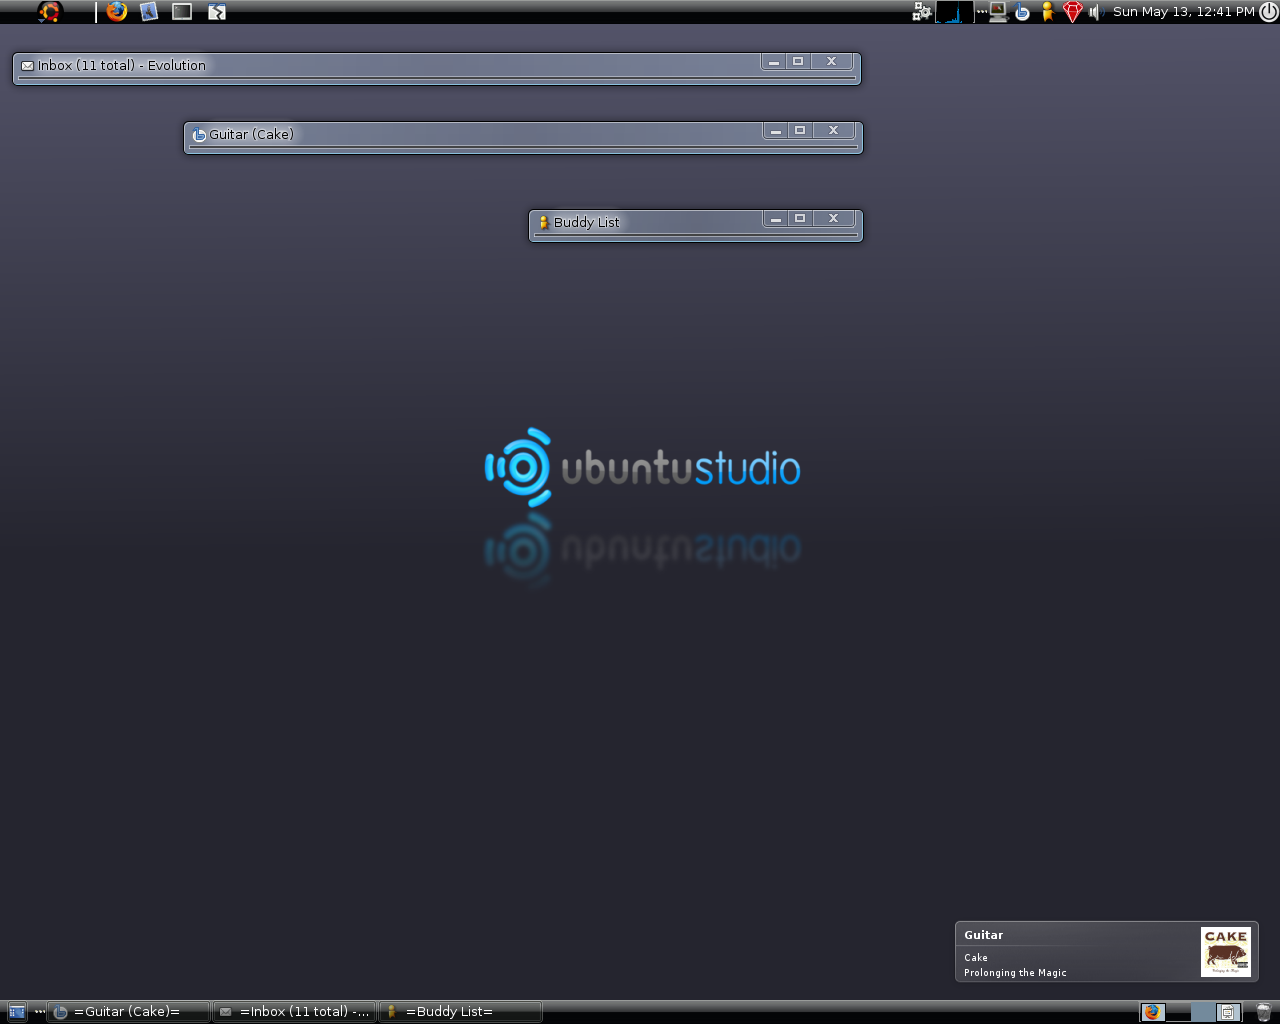The width and height of the screenshot is (1280, 1024).
Task: Open the document launcher beside the terminal
Action: [216, 12]
